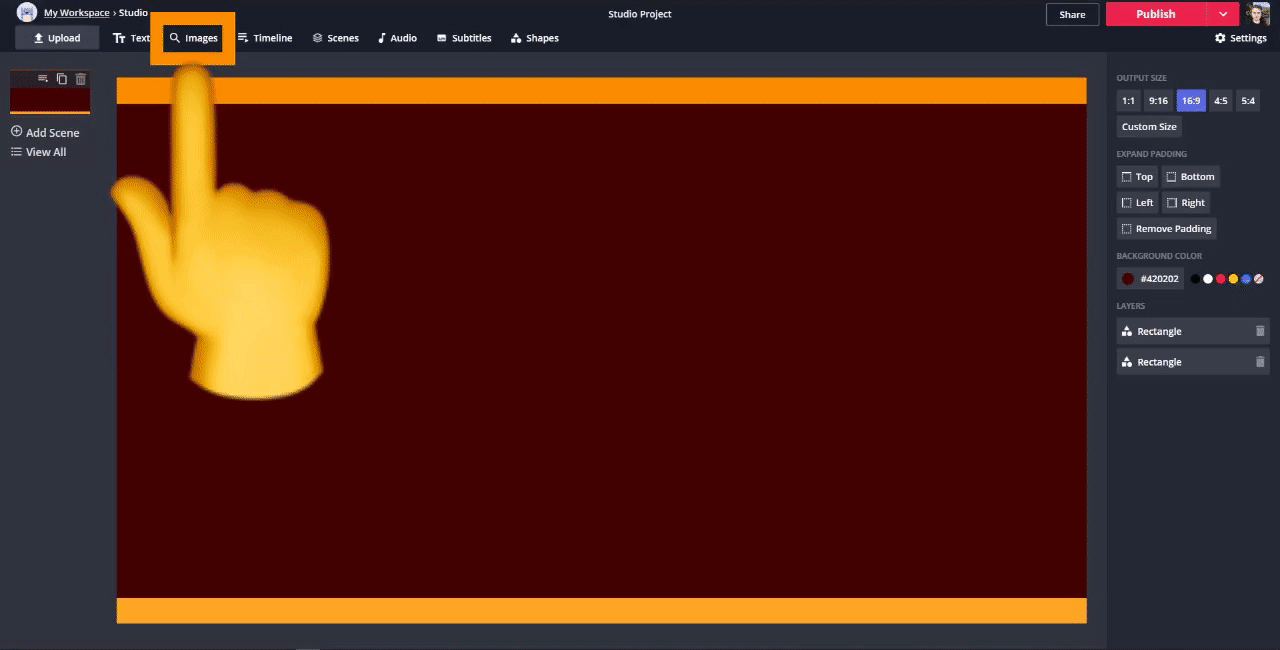Click the Upload button
Viewport: 1280px width, 650px height.
(56, 38)
